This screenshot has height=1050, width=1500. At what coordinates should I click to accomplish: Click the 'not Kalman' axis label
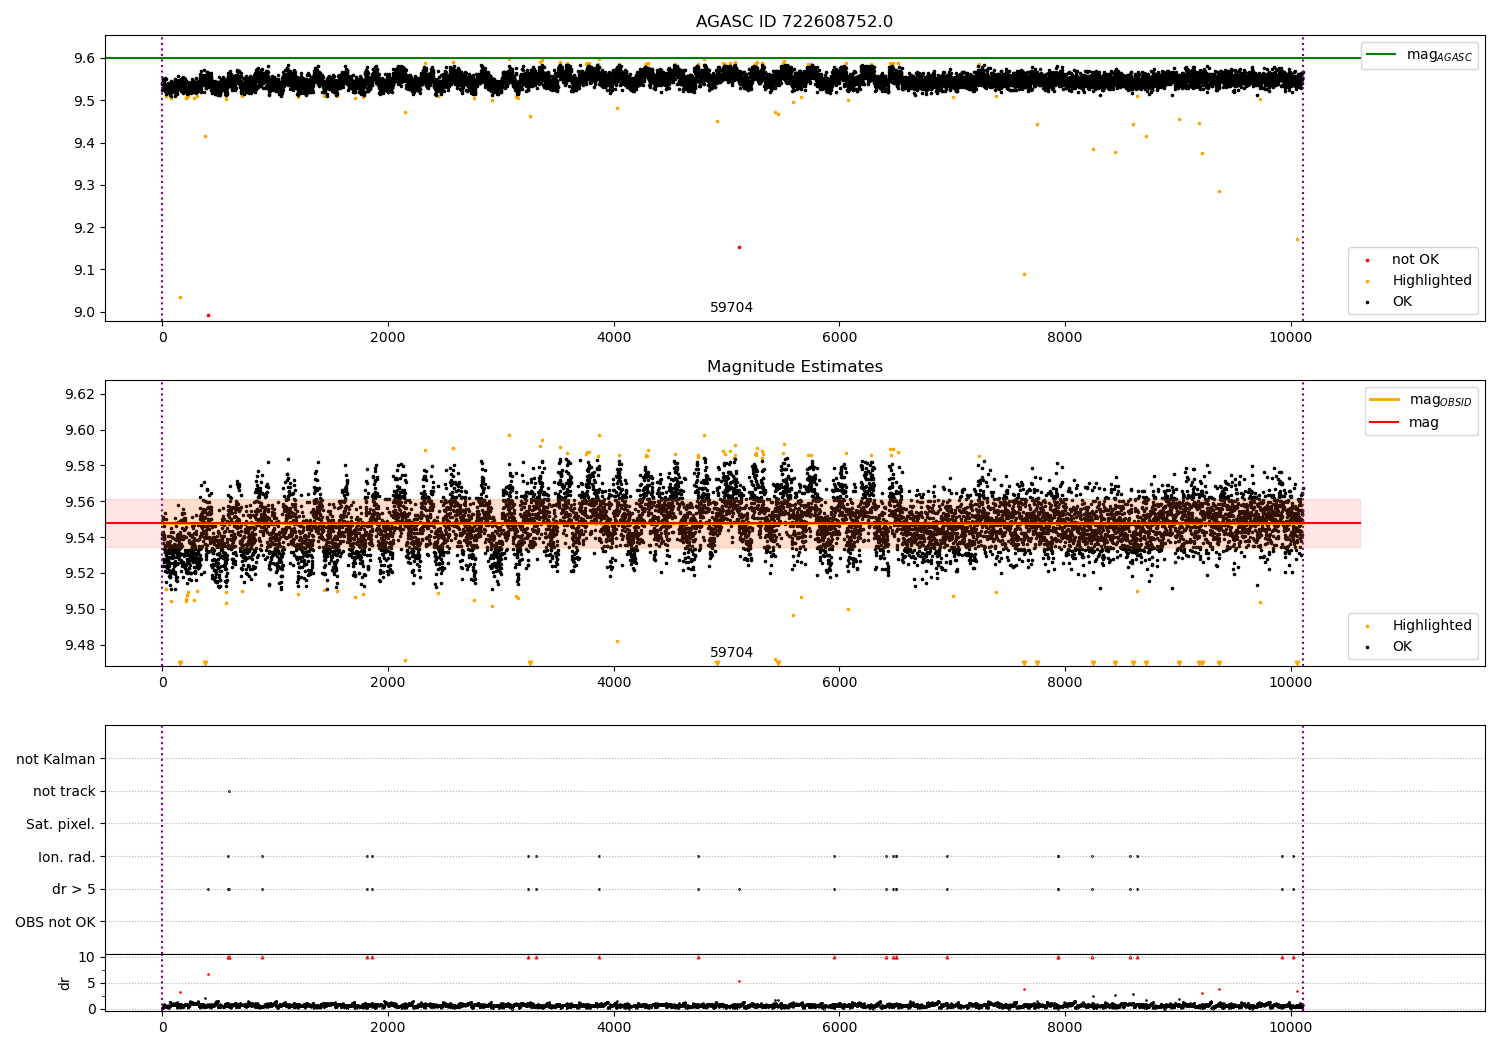56,759
